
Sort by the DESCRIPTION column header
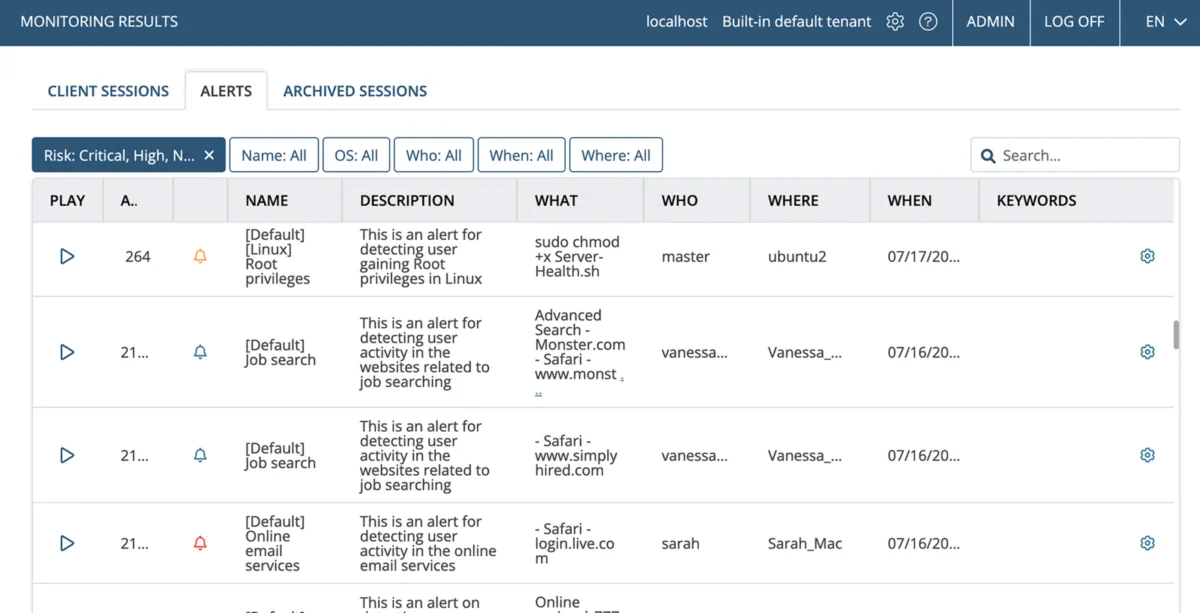tap(407, 200)
